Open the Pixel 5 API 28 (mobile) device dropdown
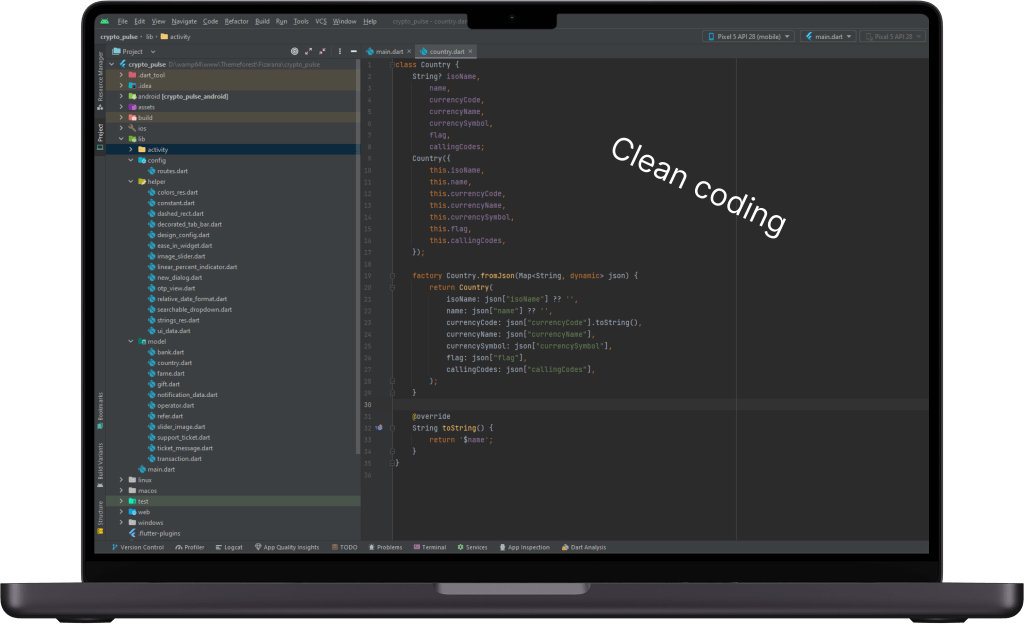The image size is (1024, 624). pyautogui.click(x=749, y=37)
